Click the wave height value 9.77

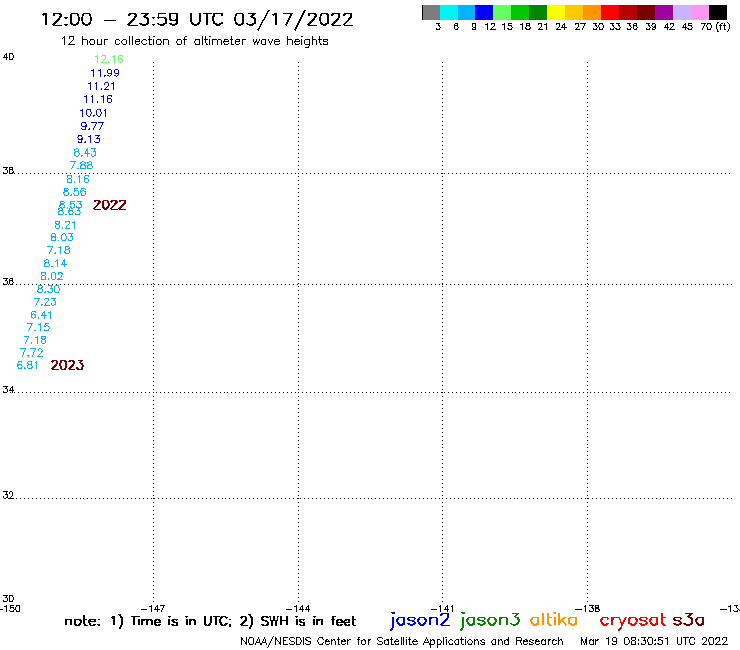92,126
